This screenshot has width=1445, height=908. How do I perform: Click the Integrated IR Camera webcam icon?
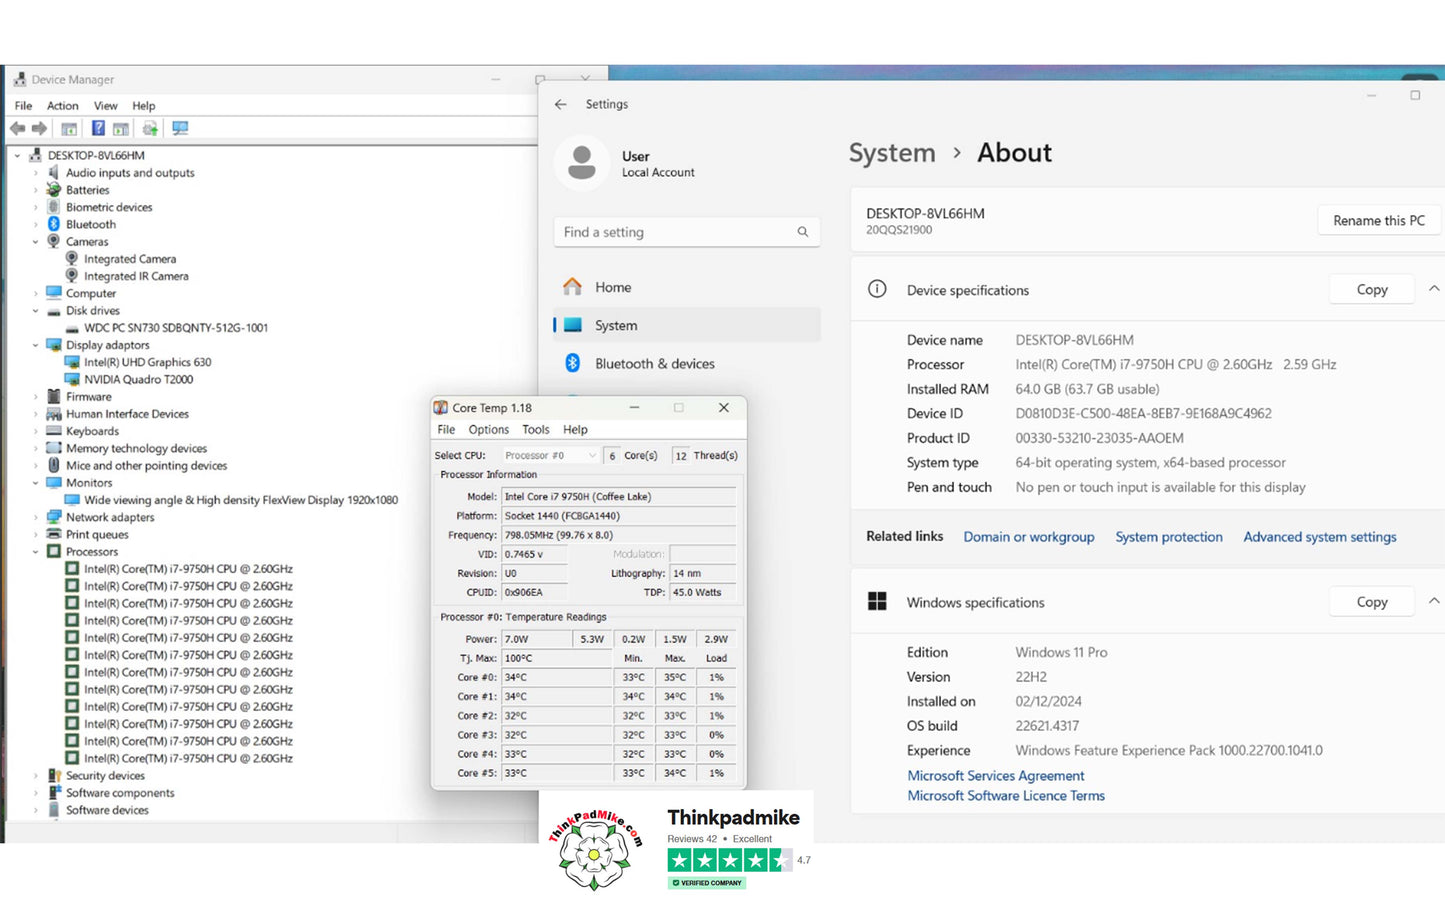pos(72,276)
